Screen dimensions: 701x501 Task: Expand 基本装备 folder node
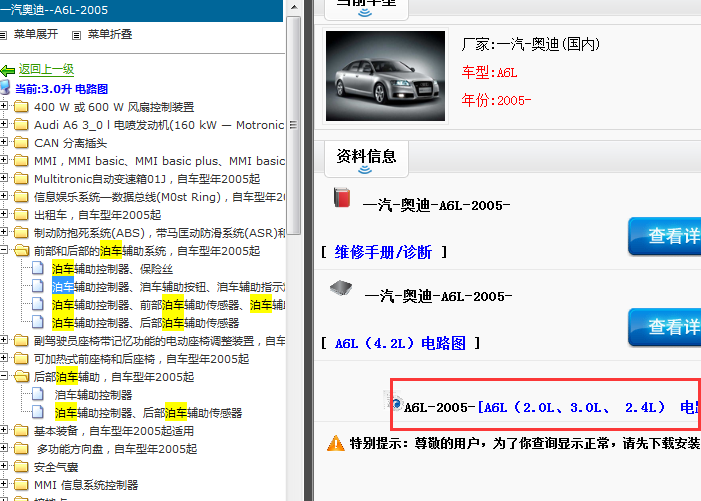[x=4, y=429]
